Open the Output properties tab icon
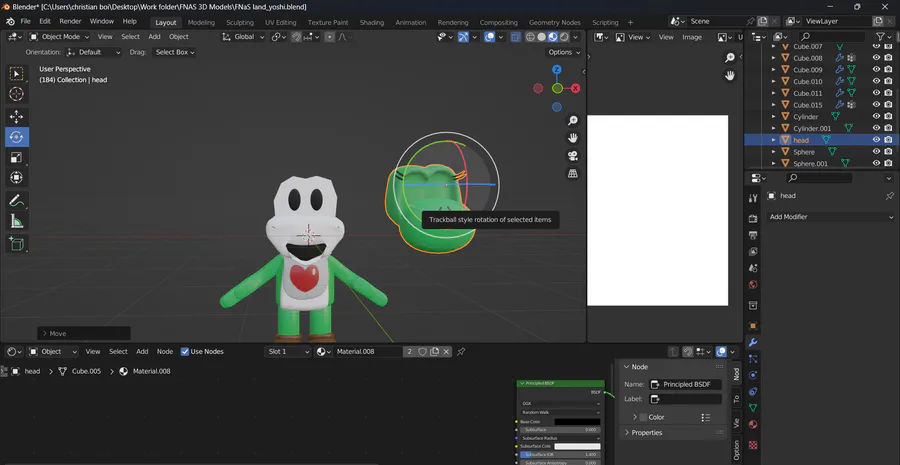The height and width of the screenshot is (465, 900). pyautogui.click(x=753, y=235)
